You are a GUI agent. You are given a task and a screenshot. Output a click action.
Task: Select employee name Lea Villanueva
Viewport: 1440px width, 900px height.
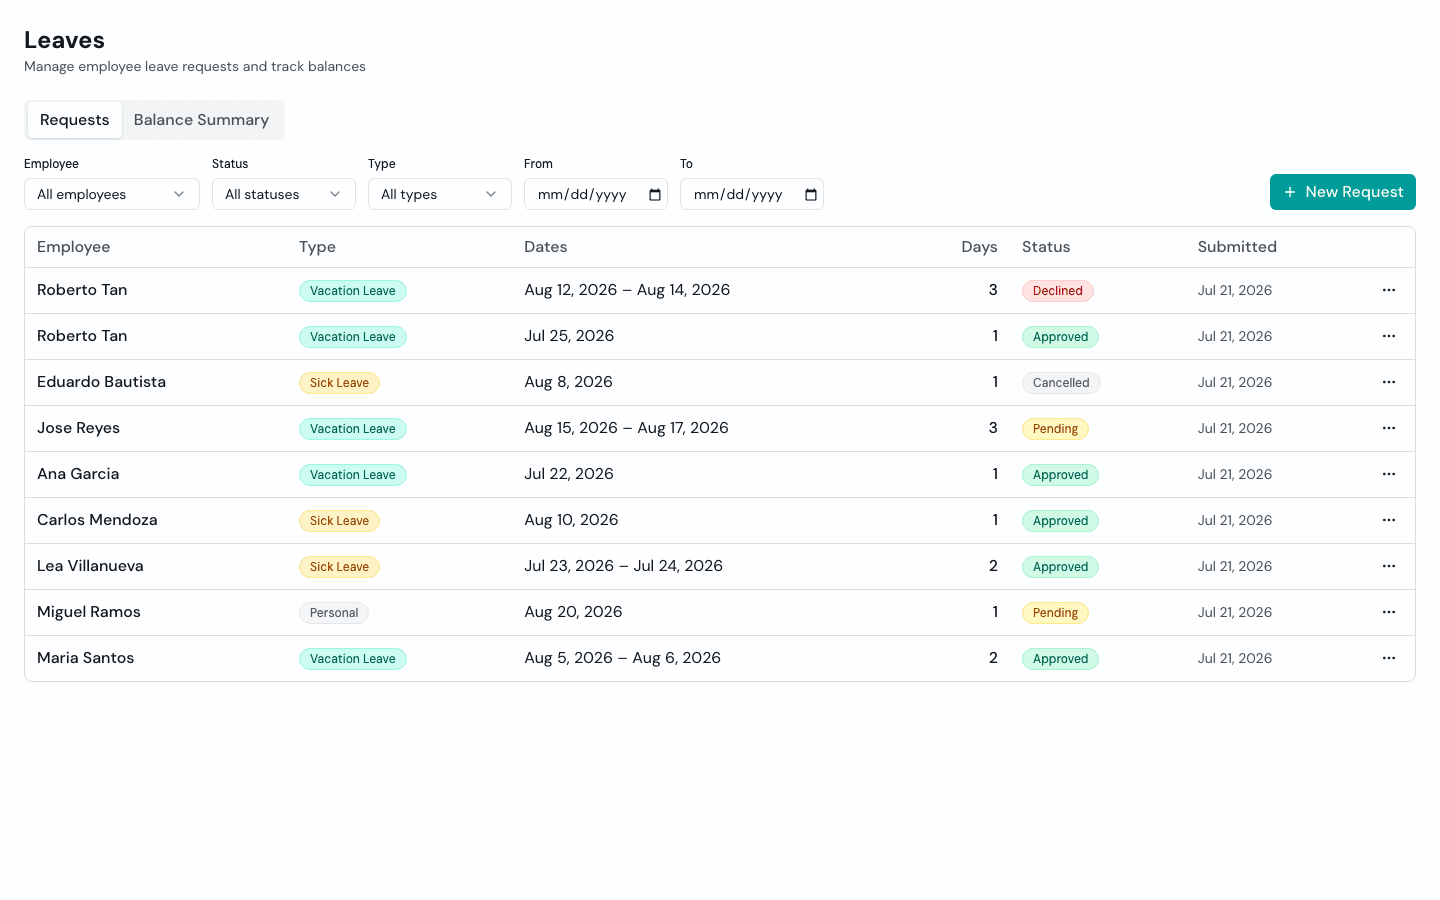90,566
